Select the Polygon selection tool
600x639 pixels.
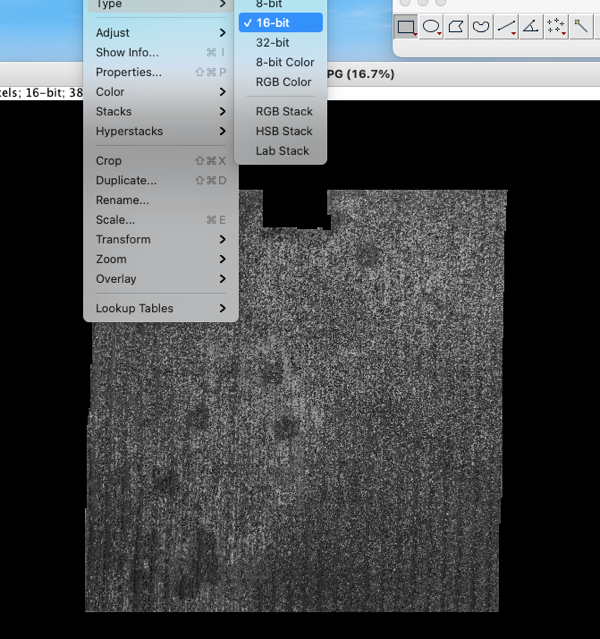[456, 27]
